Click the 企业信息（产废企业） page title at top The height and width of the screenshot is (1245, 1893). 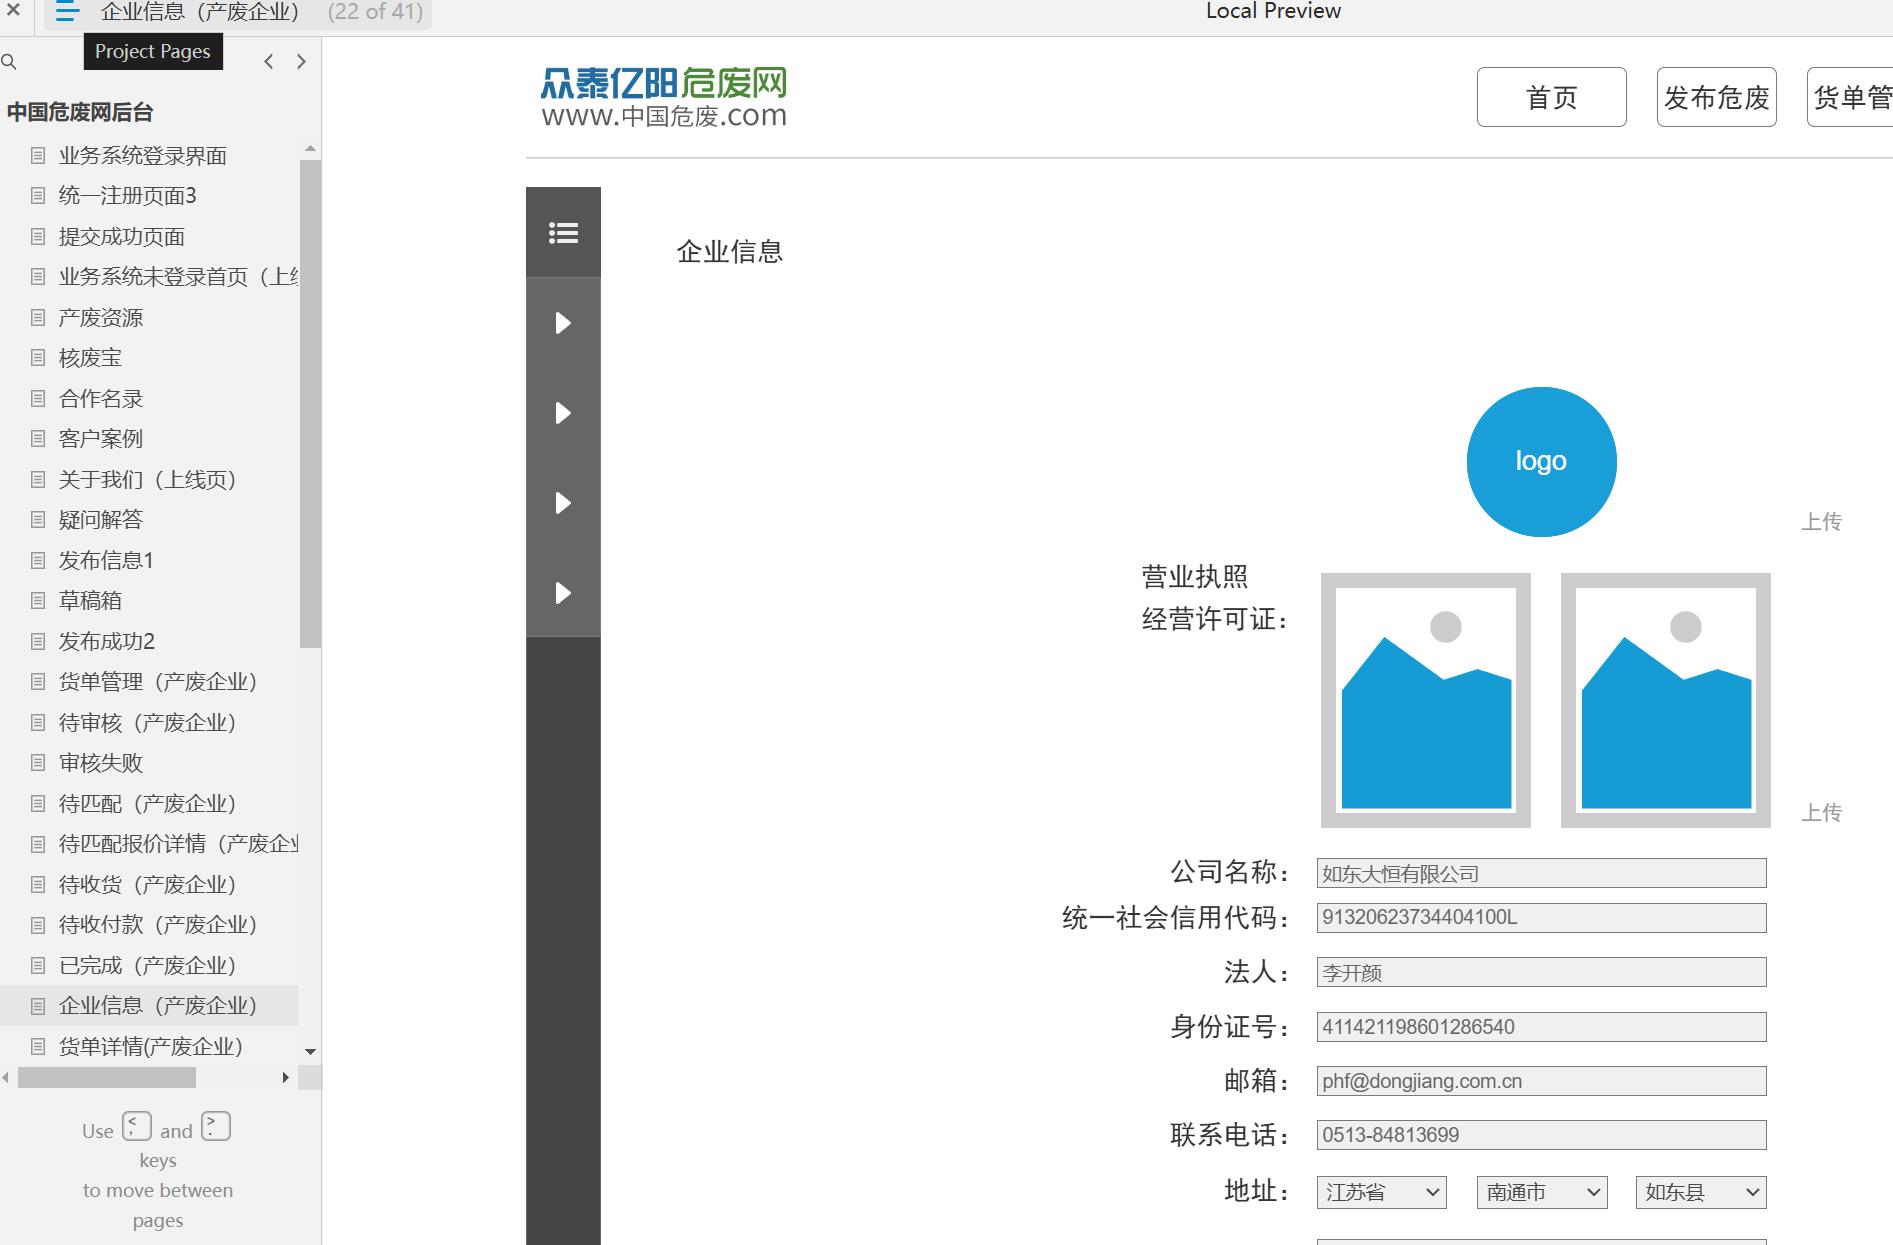[201, 13]
